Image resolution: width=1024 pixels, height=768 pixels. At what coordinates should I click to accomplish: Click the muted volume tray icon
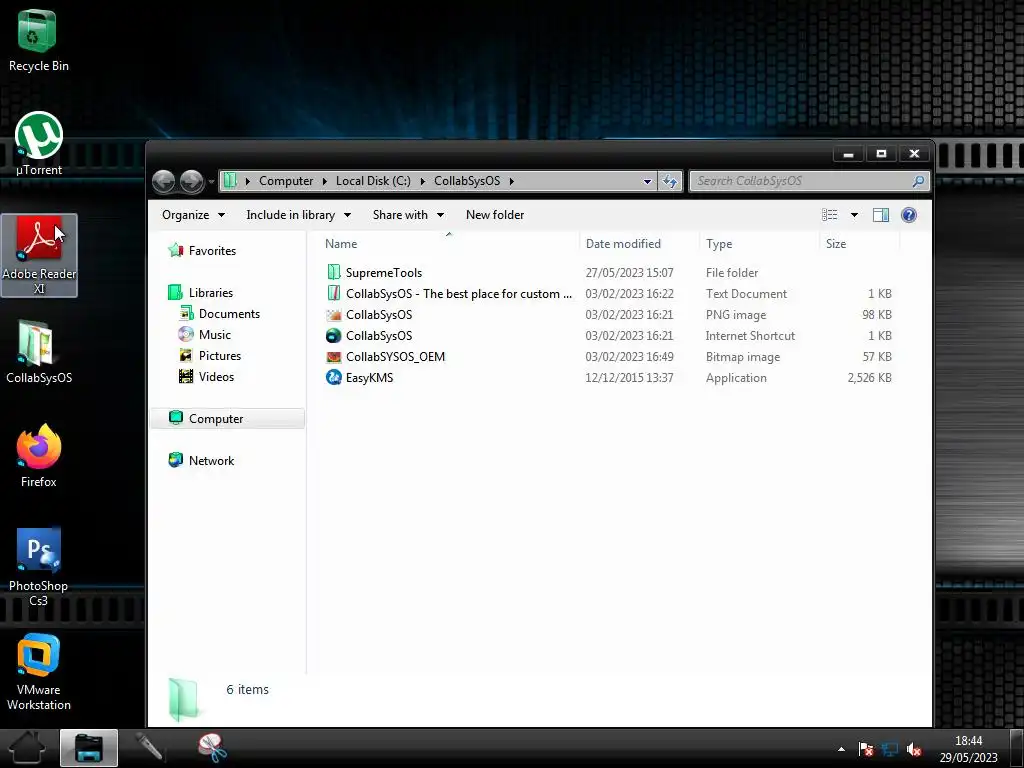click(914, 749)
